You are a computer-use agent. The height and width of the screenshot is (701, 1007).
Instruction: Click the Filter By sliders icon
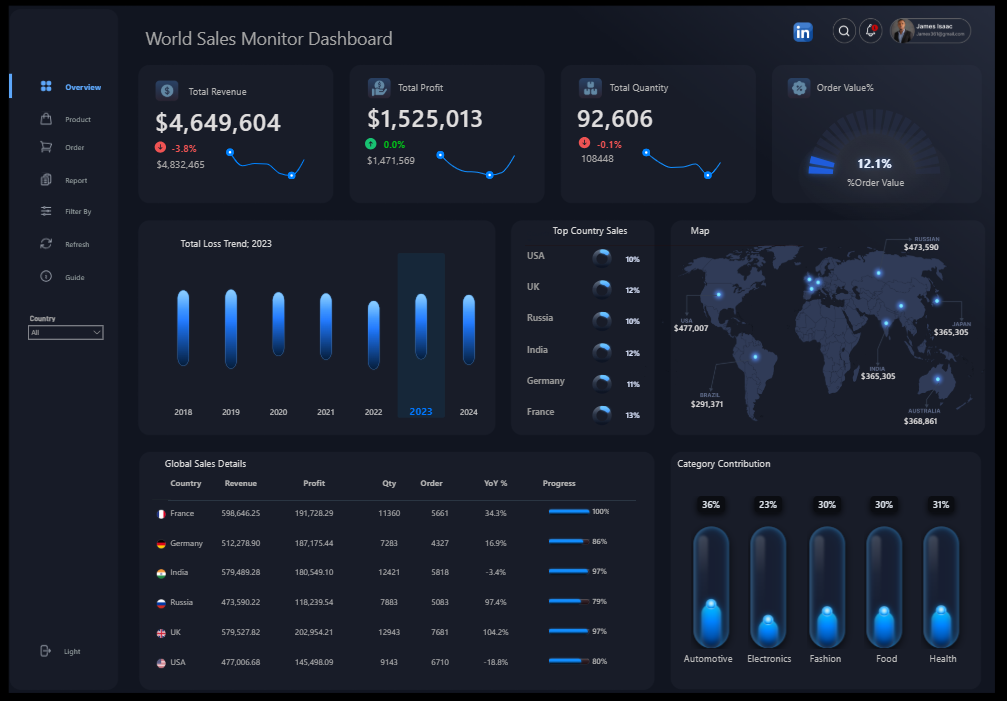(x=46, y=211)
